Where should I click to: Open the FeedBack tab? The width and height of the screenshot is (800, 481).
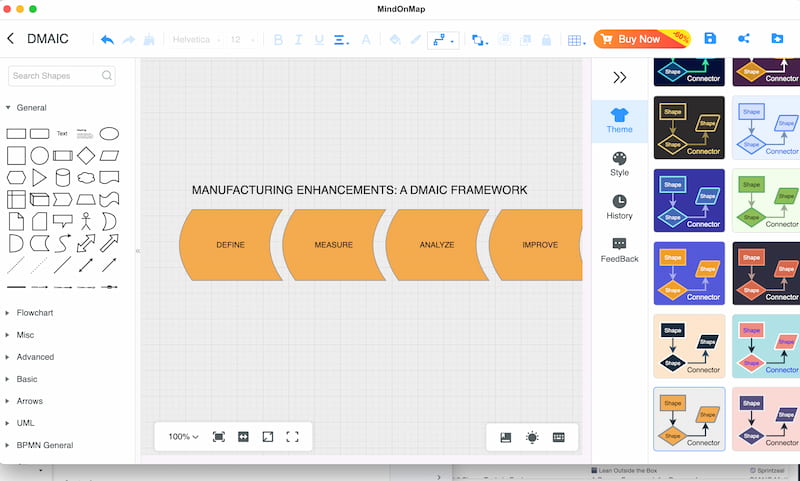(x=619, y=250)
